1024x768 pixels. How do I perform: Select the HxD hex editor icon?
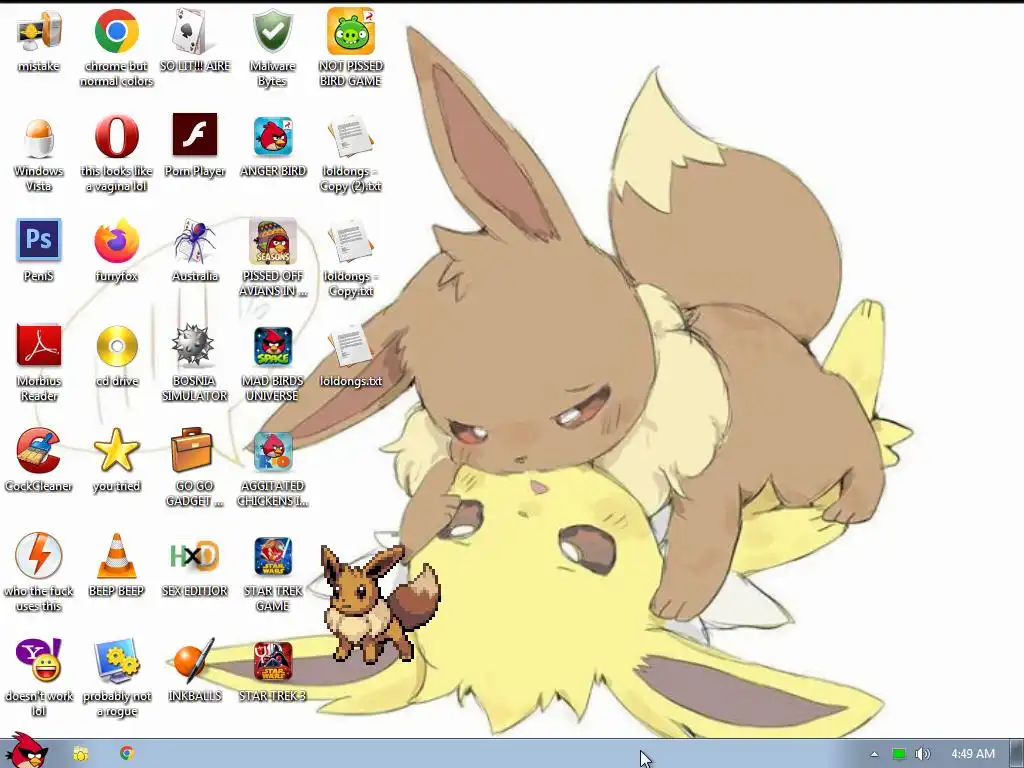tap(194, 556)
